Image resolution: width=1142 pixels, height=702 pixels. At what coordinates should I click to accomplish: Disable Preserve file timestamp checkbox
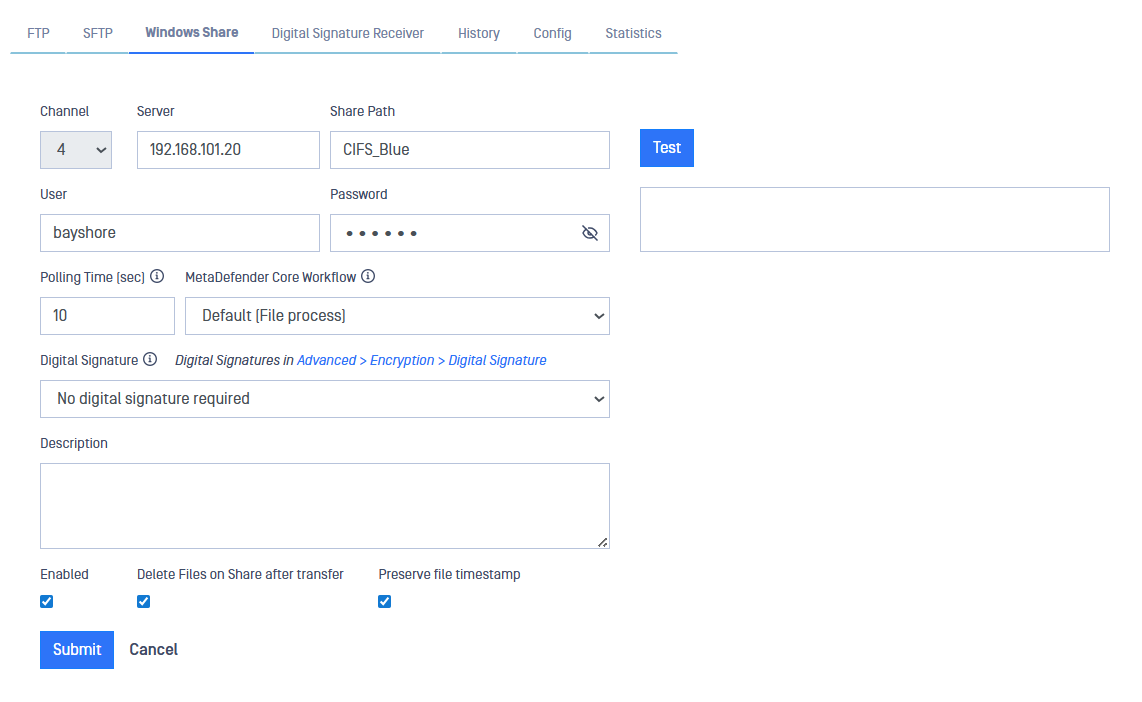coord(385,601)
